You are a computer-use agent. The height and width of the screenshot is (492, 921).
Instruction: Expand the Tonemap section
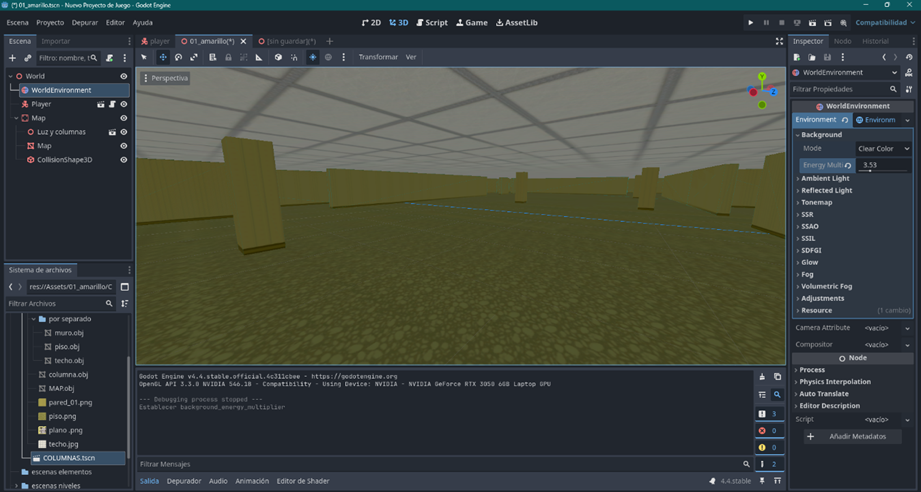(816, 202)
